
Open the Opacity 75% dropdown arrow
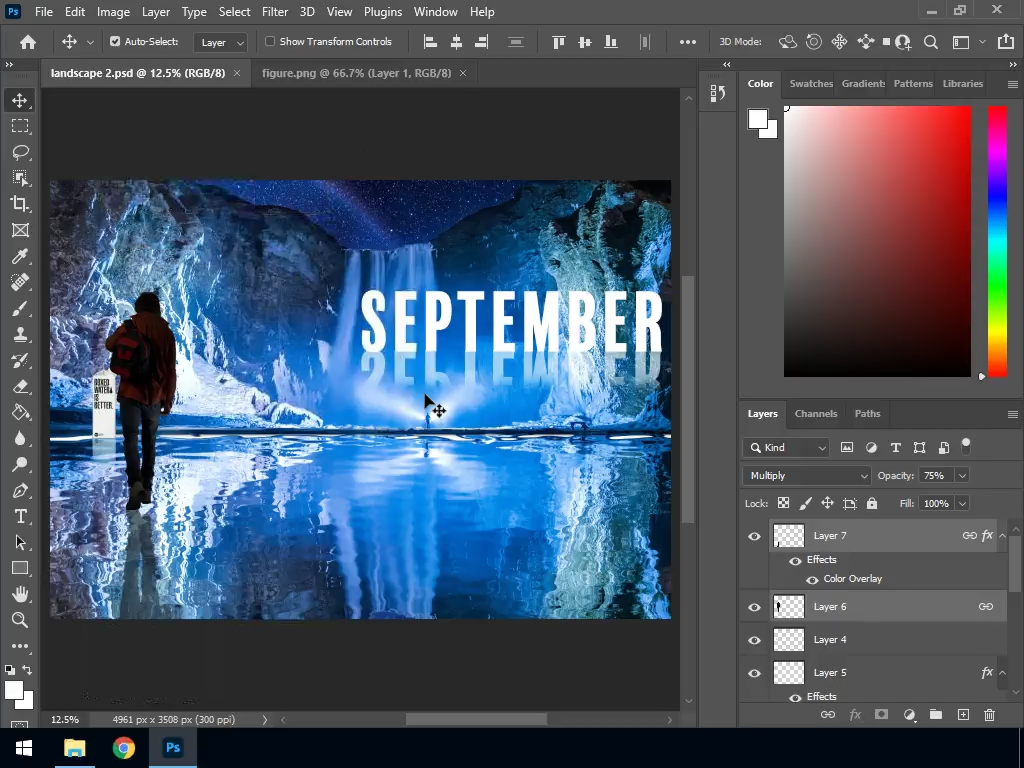coord(962,476)
